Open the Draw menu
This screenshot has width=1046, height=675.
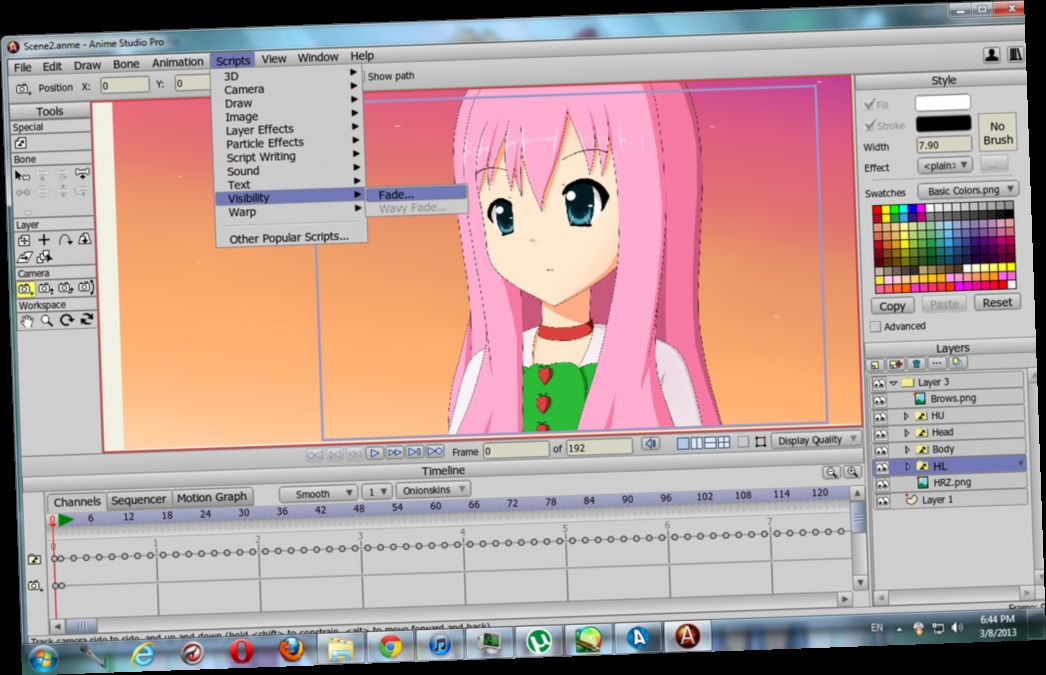[87, 65]
